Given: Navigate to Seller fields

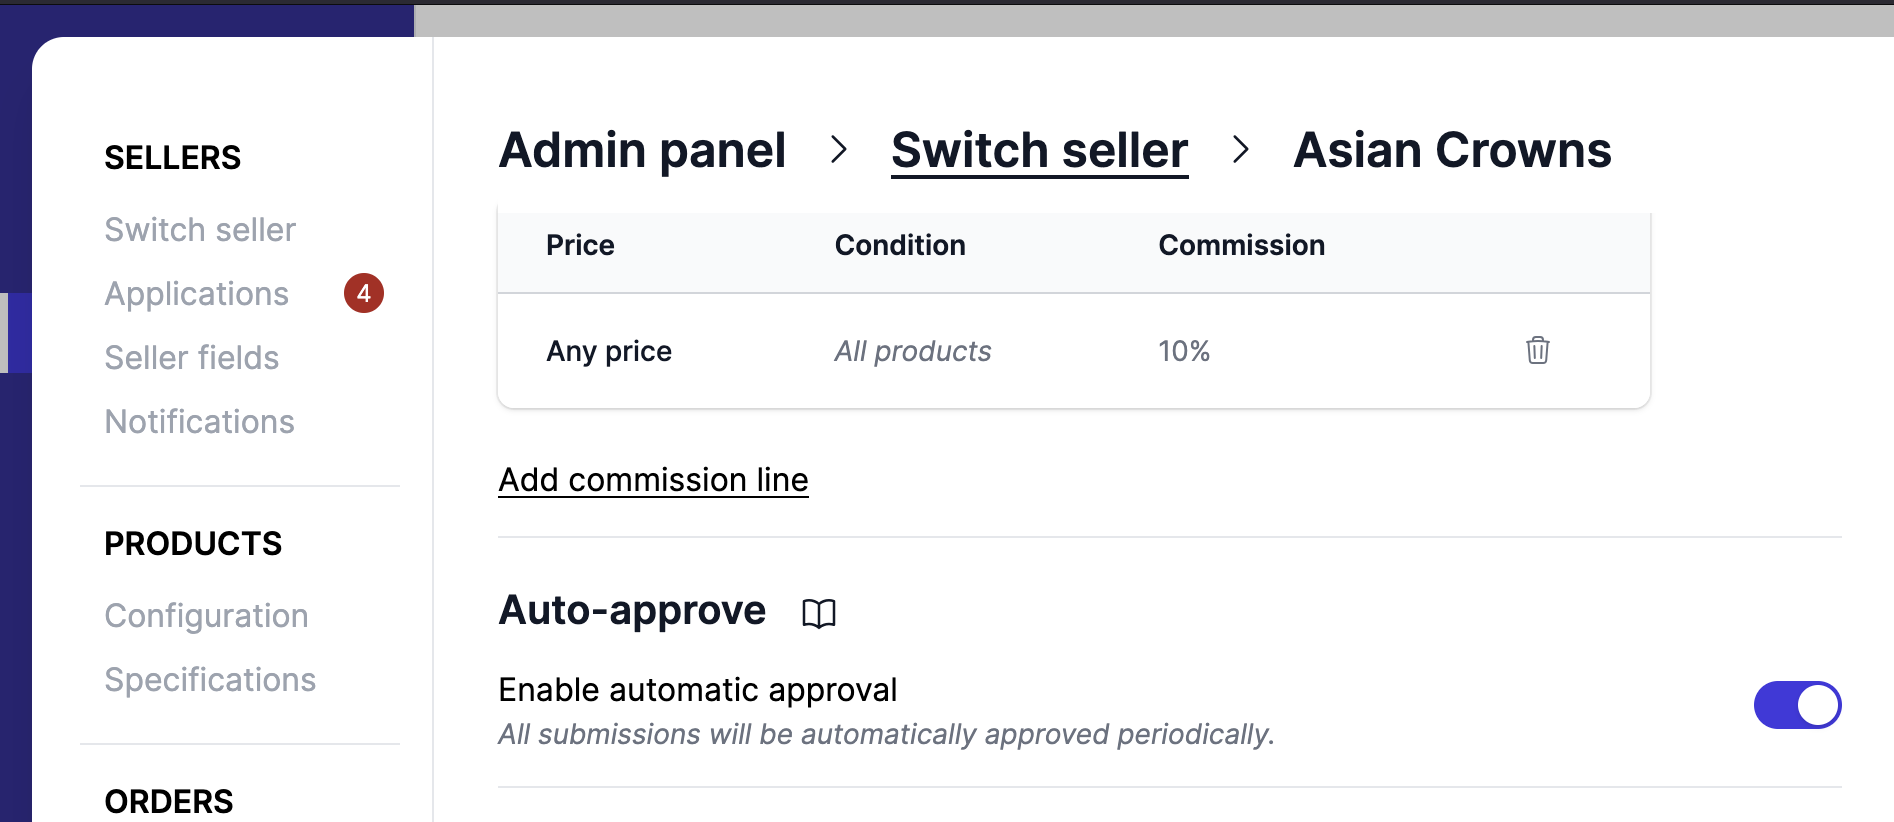Looking at the screenshot, I should click(191, 357).
